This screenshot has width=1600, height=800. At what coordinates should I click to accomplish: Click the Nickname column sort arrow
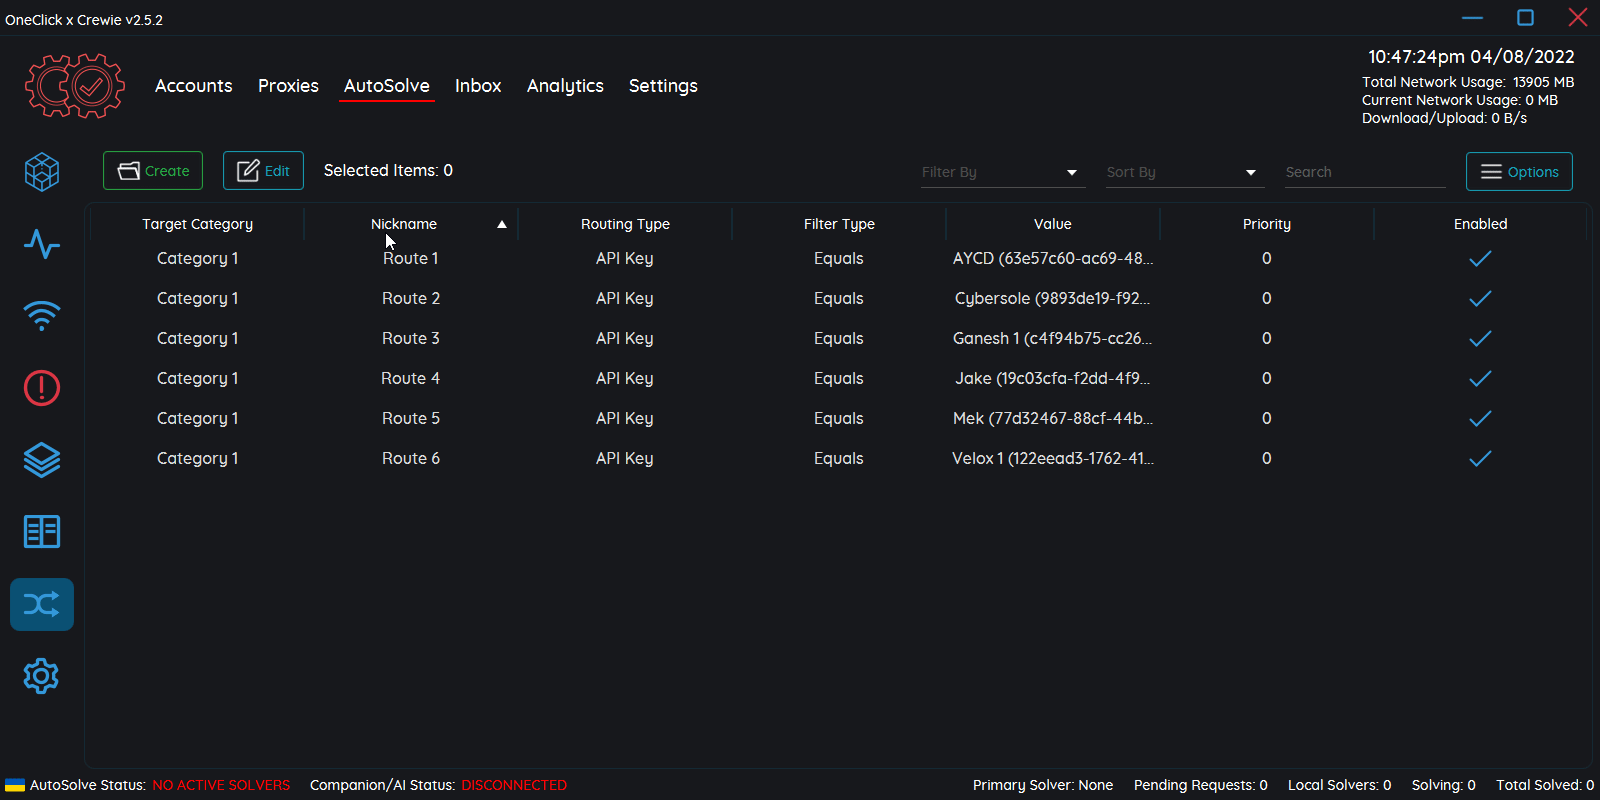[x=502, y=225]
